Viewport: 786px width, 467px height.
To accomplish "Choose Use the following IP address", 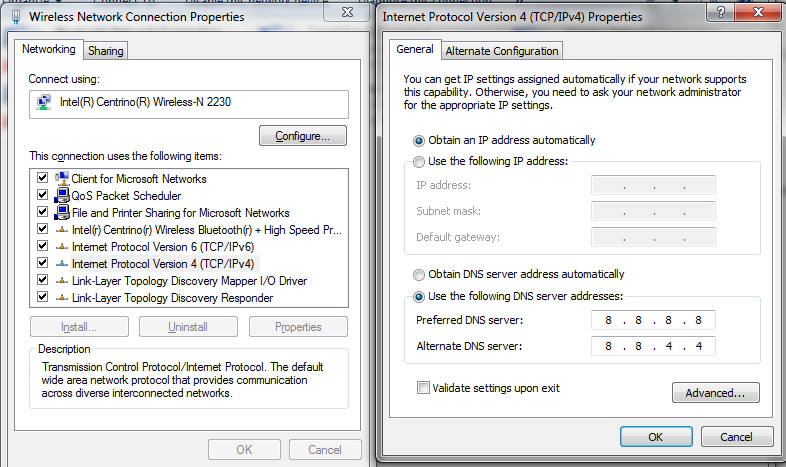I will tap(419, 161).
